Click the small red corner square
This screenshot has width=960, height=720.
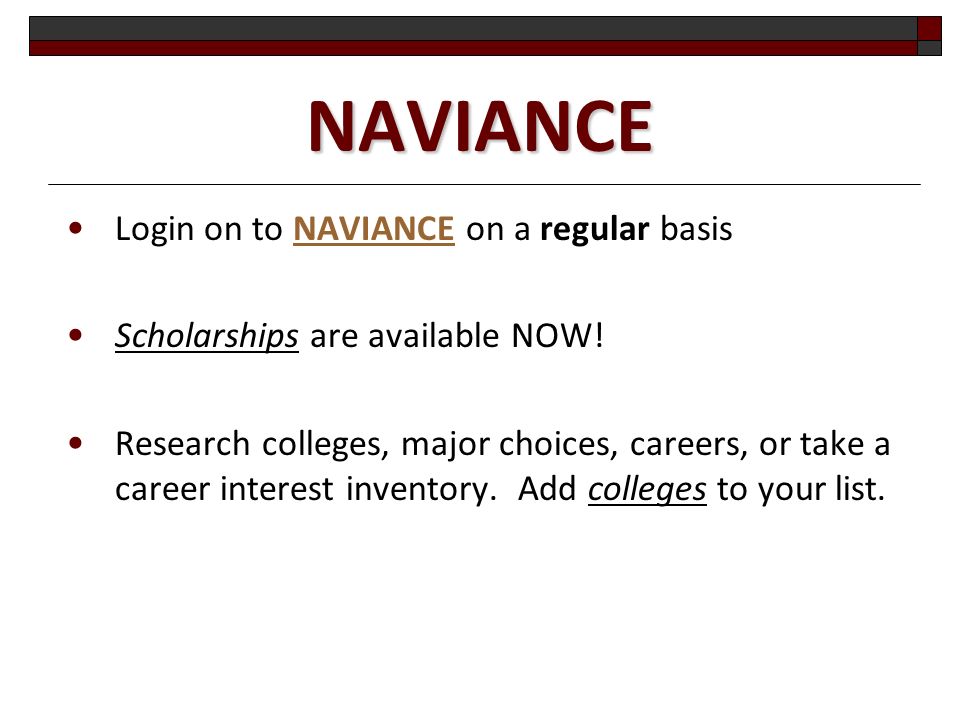[x=929, y=28]
